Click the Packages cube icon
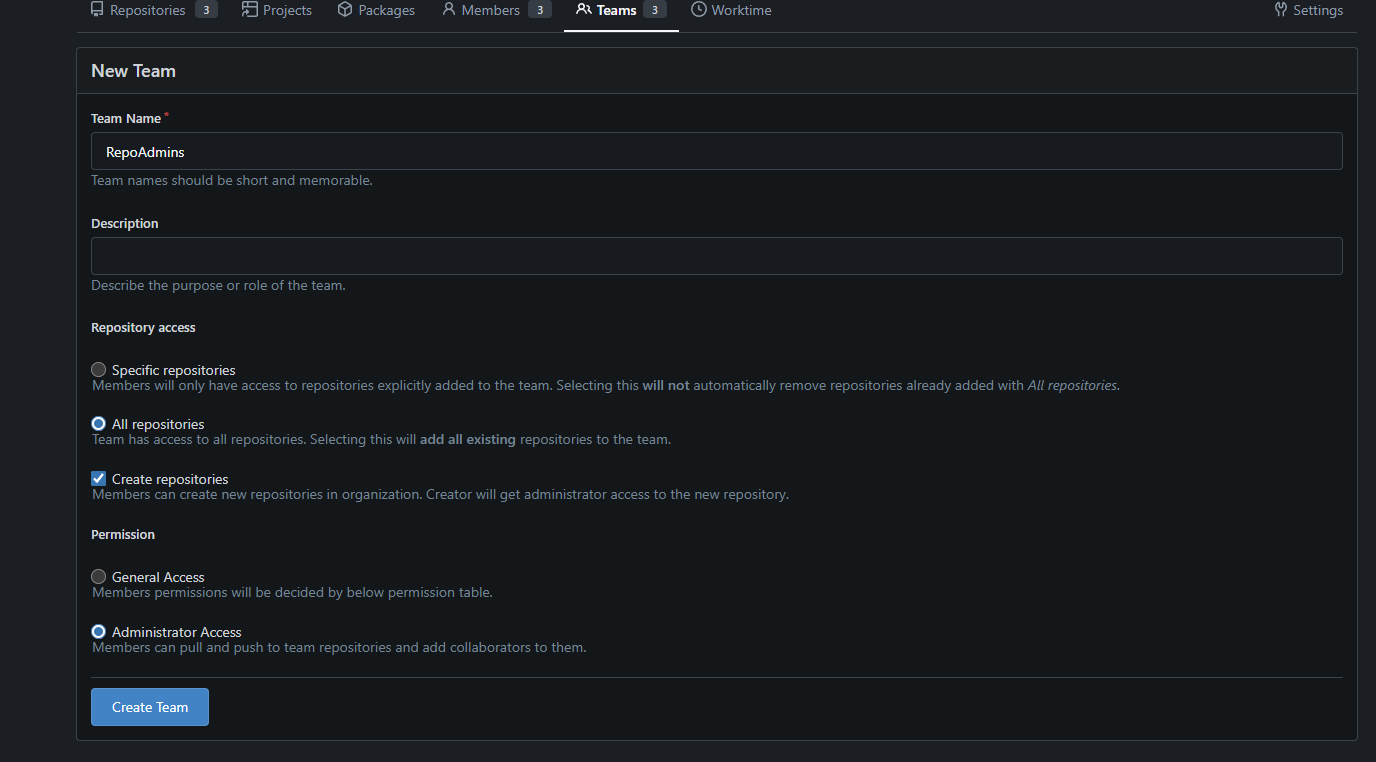Screen dimensions: 1376x762 coord(345,10)
